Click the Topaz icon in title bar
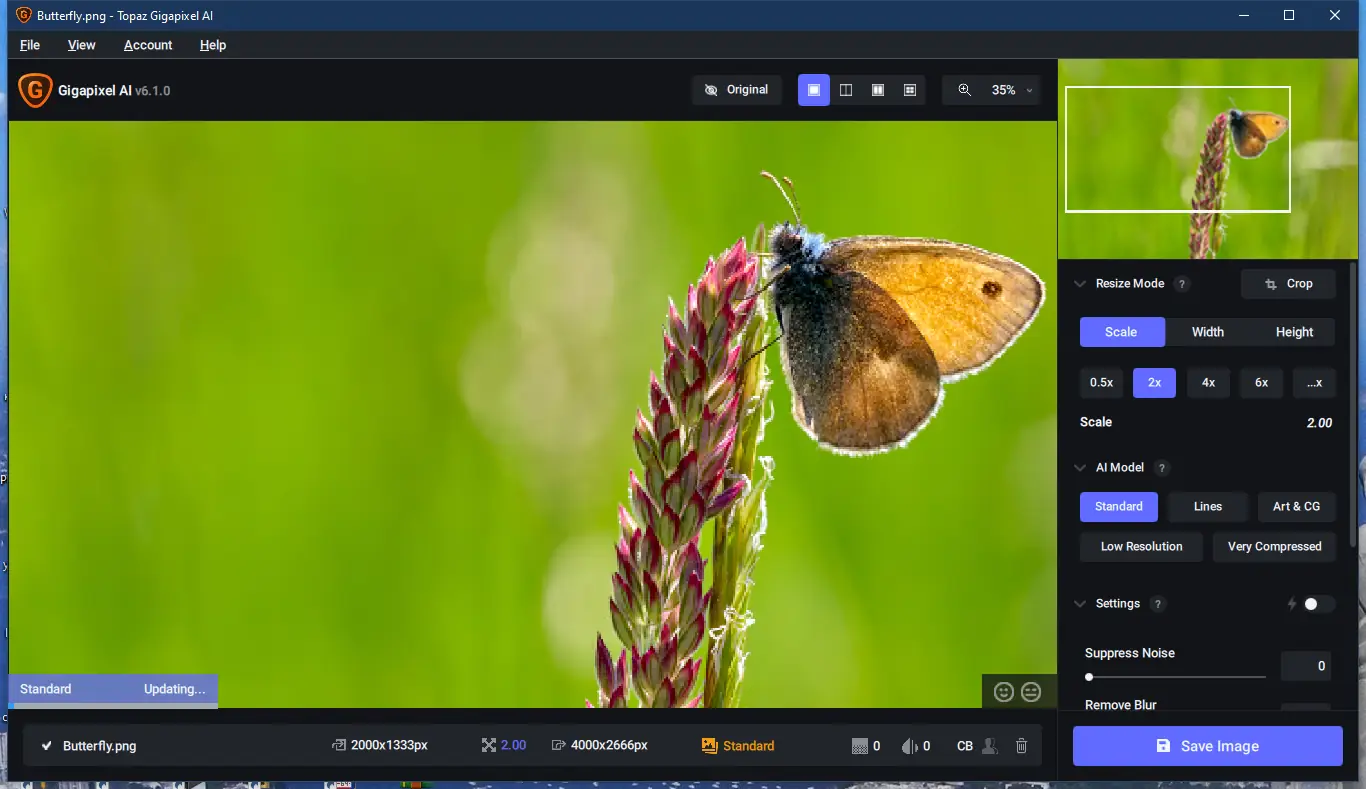1366x789 pixels. click(23, 15)
